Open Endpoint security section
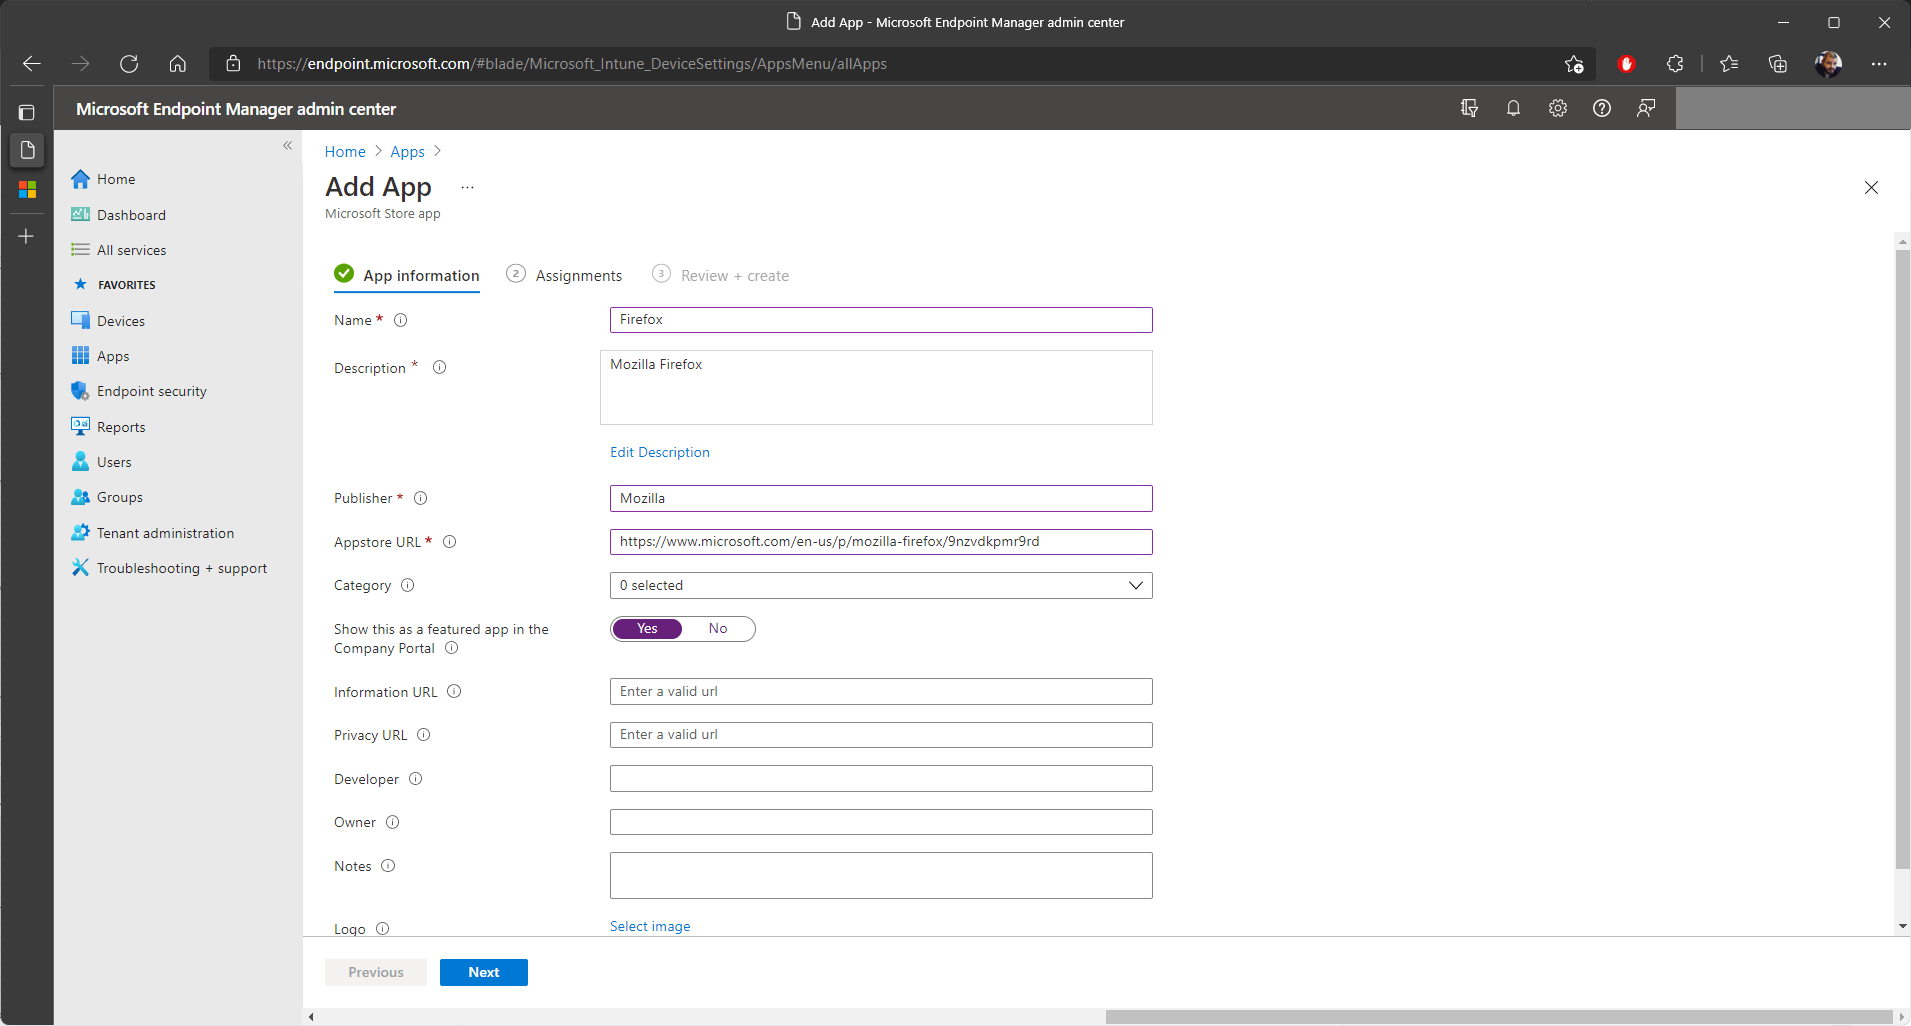This screenshot has height=1026, width=1911. [152, 391]
